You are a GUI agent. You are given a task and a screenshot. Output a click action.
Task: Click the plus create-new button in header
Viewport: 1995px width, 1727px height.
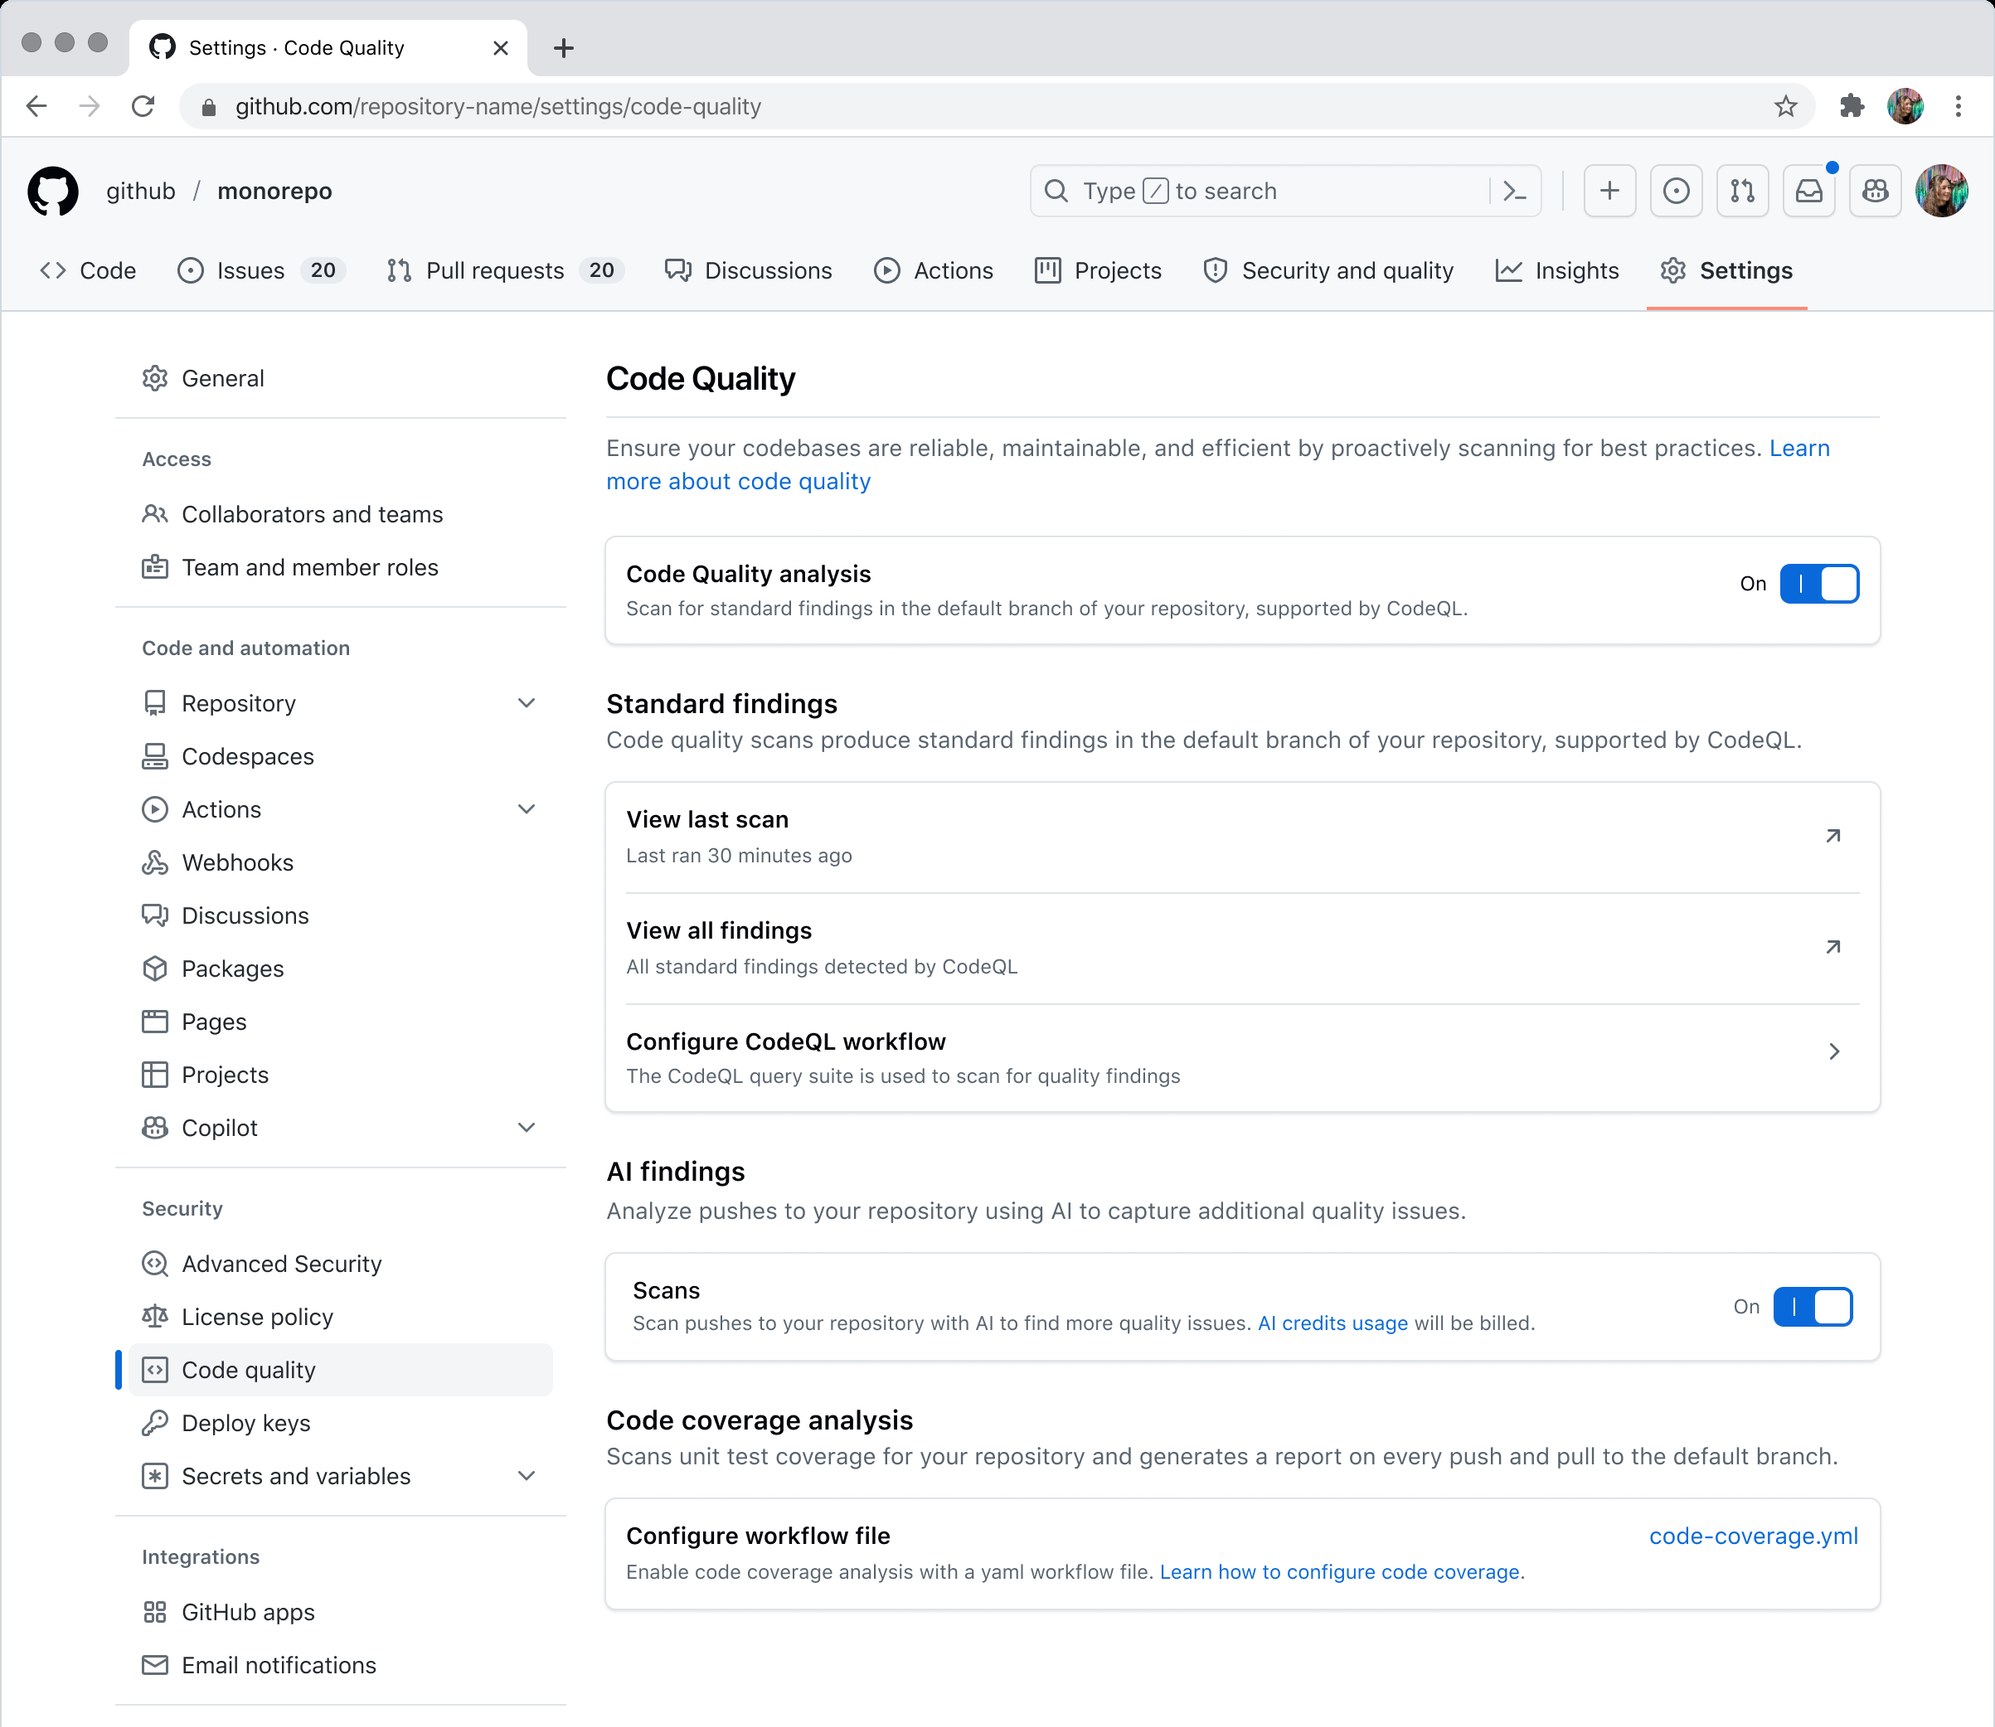point(1610,191)
